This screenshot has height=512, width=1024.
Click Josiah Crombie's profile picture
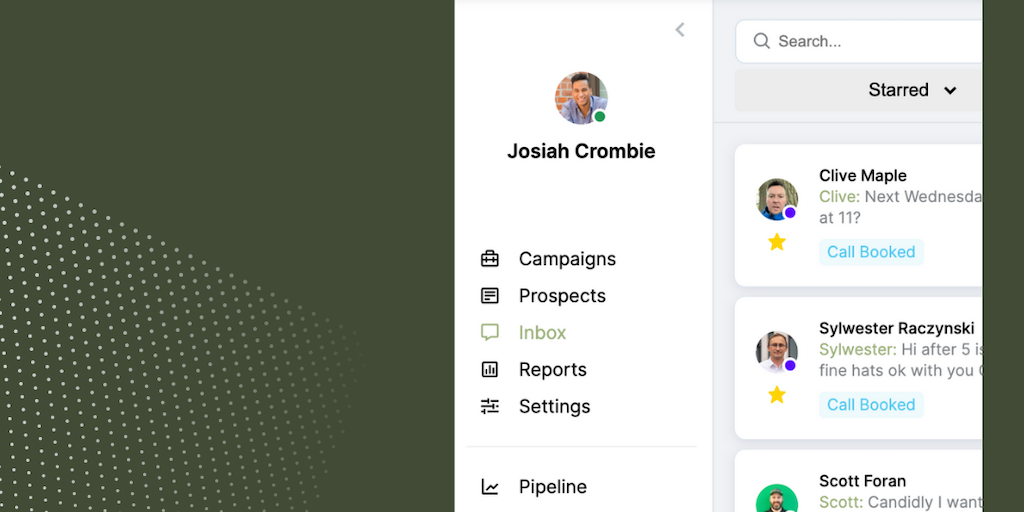pyautogui.click(x=581, y=98)
